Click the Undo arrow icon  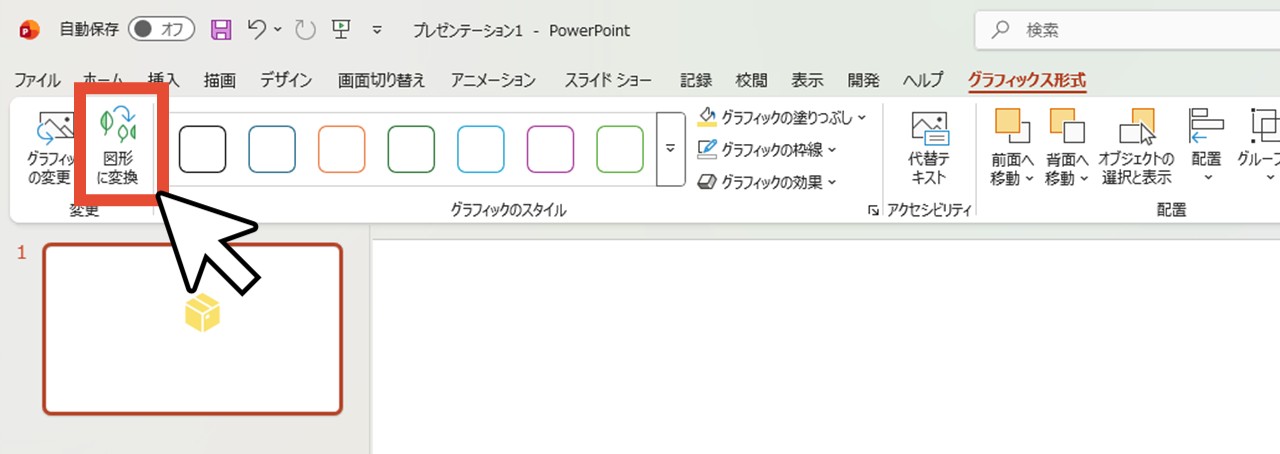tap(256, 30)
